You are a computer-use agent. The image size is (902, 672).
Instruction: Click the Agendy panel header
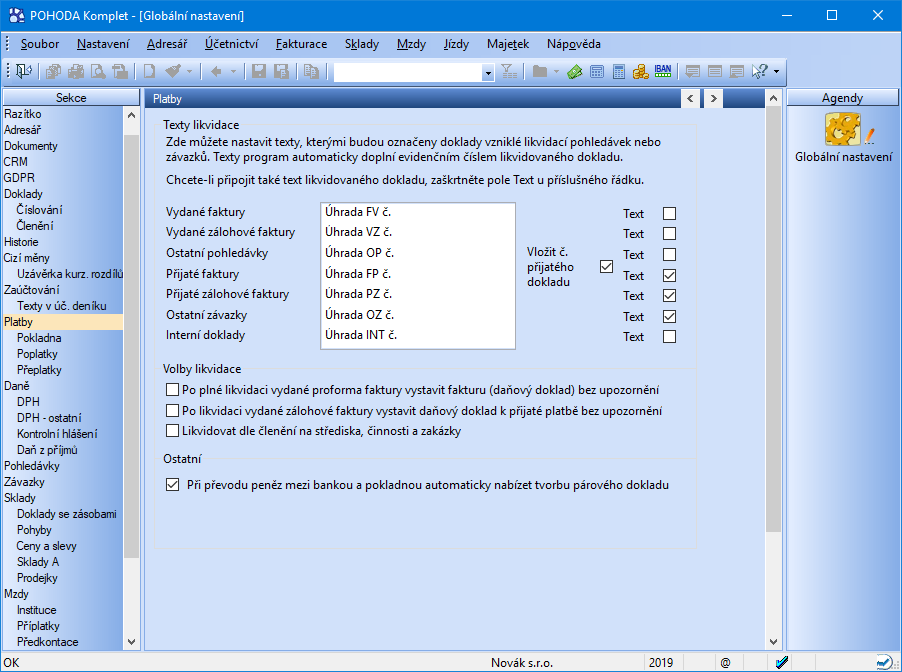point(842,98)
